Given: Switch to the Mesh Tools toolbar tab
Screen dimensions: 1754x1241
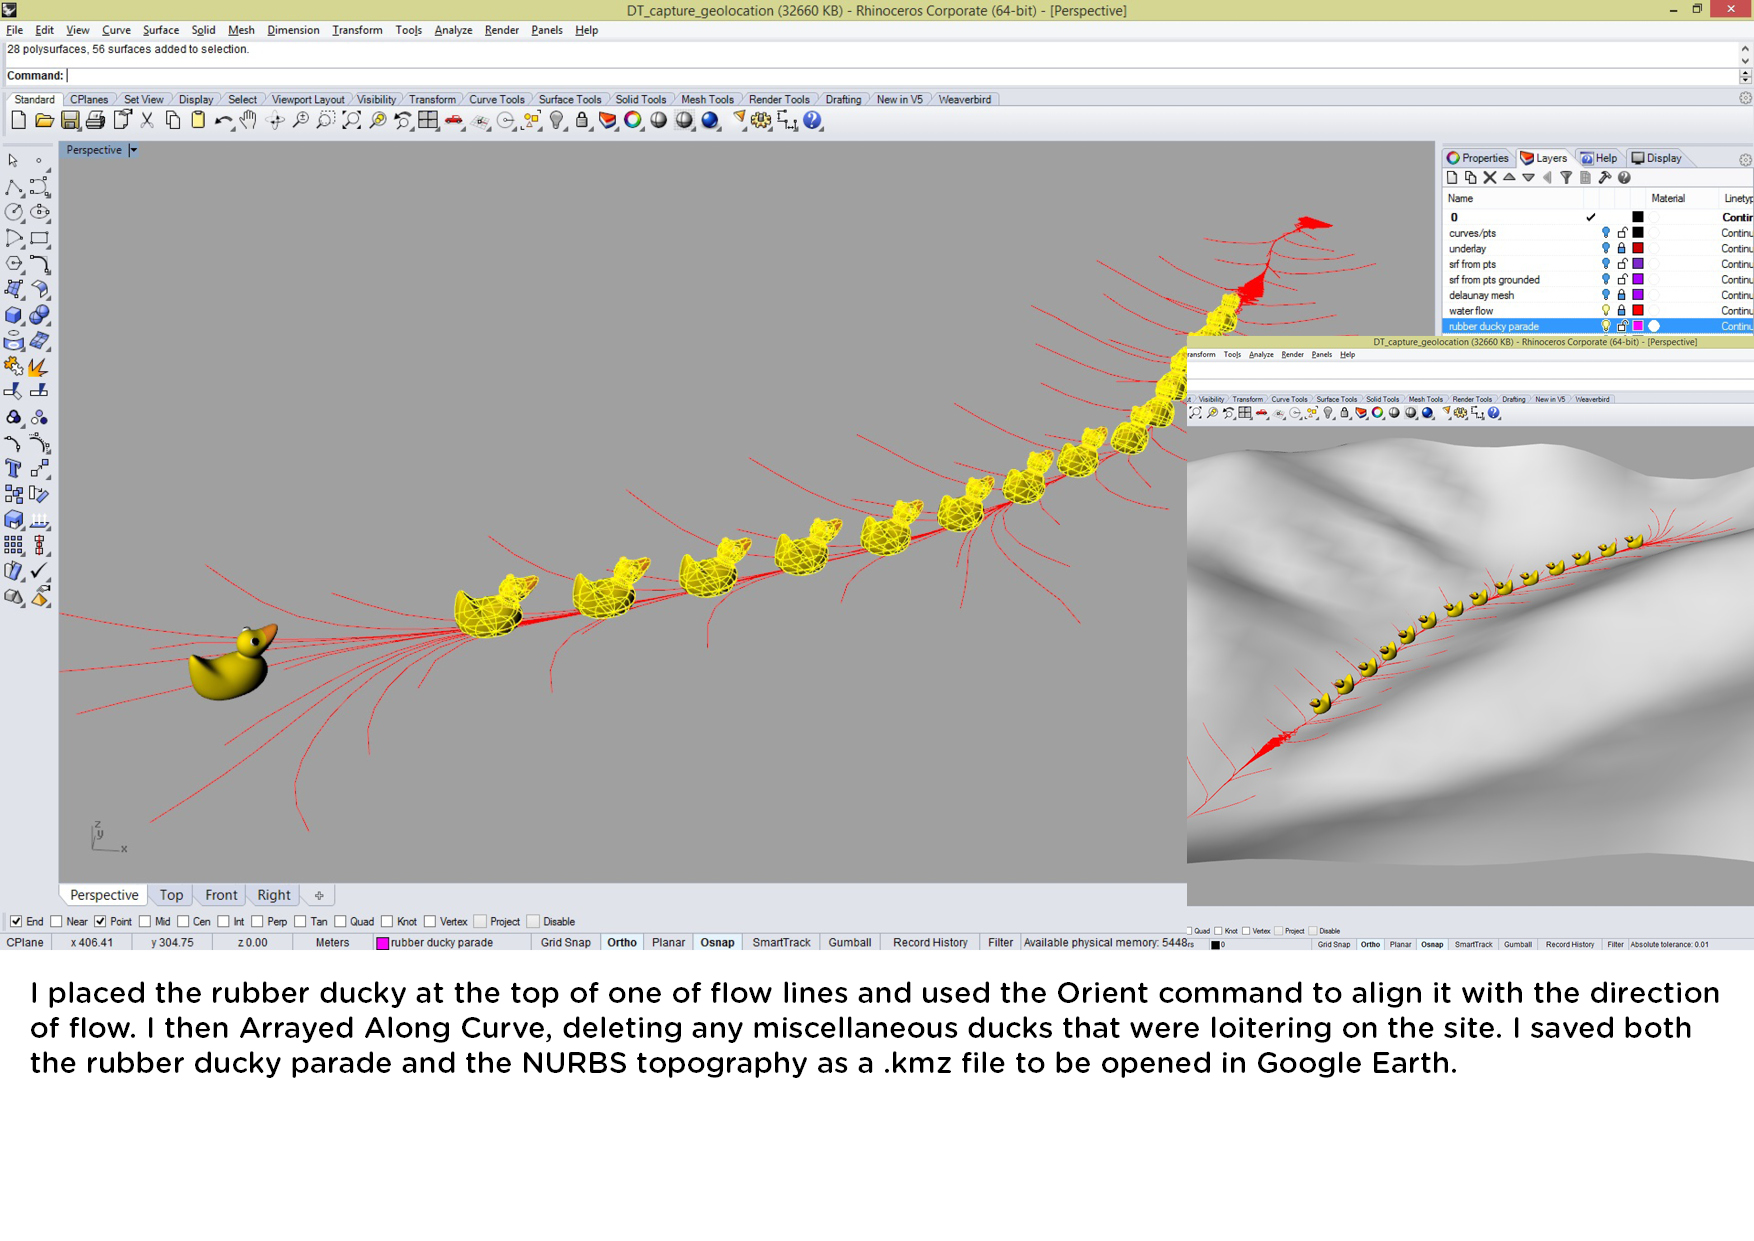Looking at the screenshot, I should pos(707,100).
